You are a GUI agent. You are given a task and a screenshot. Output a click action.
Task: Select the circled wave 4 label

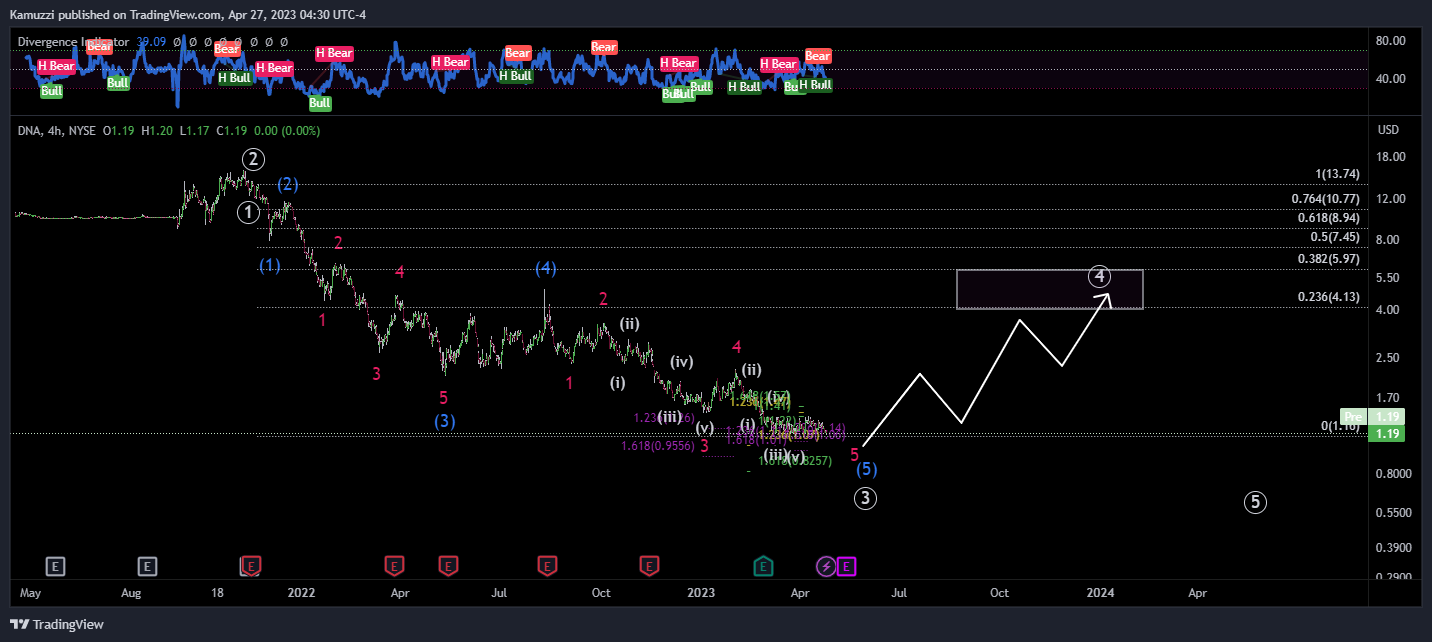point(1099,275)
